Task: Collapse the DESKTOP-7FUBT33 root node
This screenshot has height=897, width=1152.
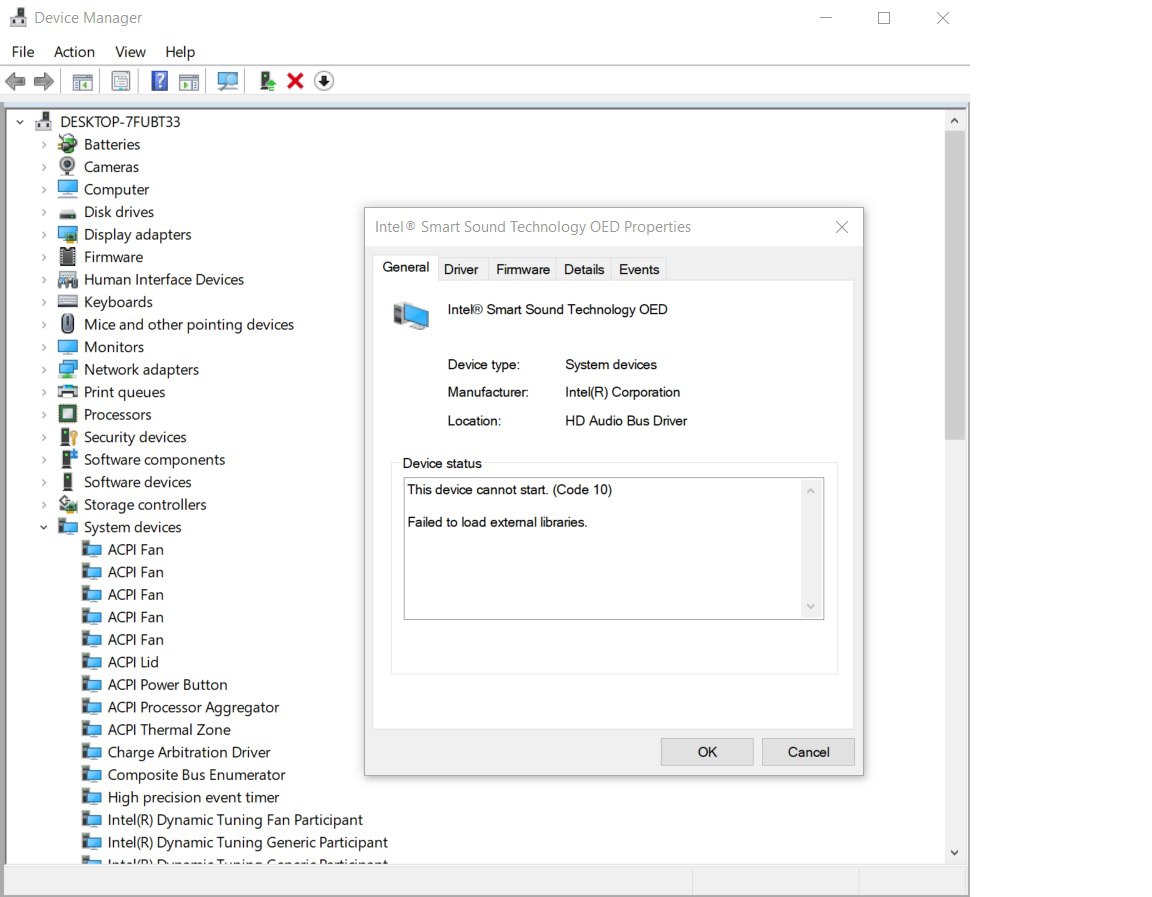Action: (x=21, y=122)
